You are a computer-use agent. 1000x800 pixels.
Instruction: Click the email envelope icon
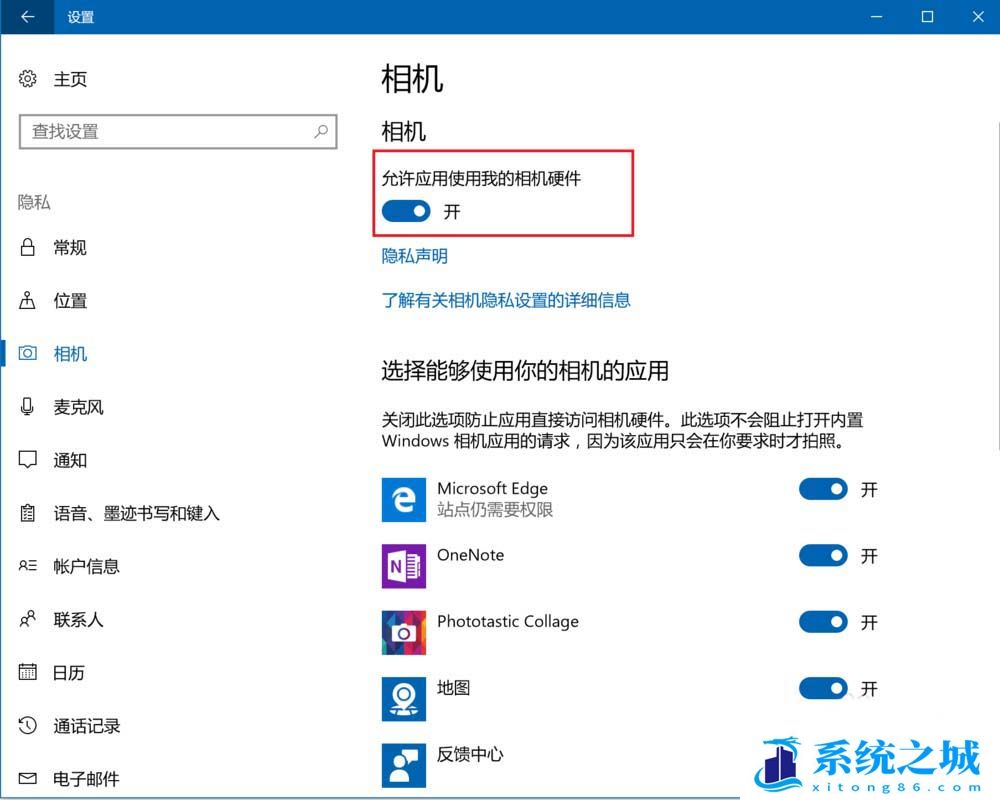(27, 778)
